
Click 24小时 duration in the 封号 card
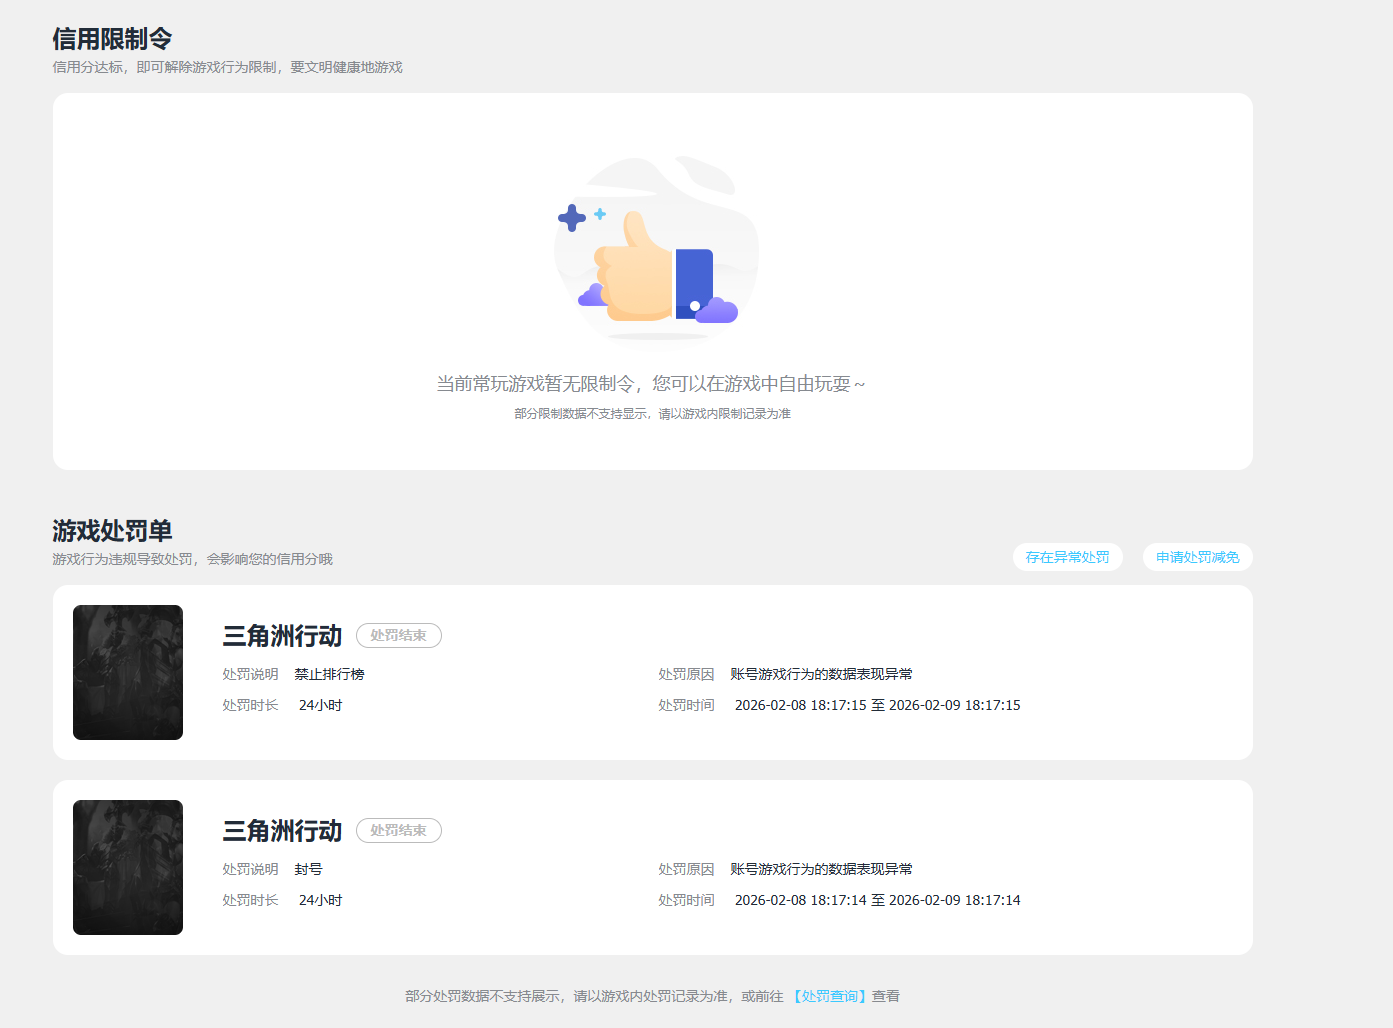coord(320,900)
